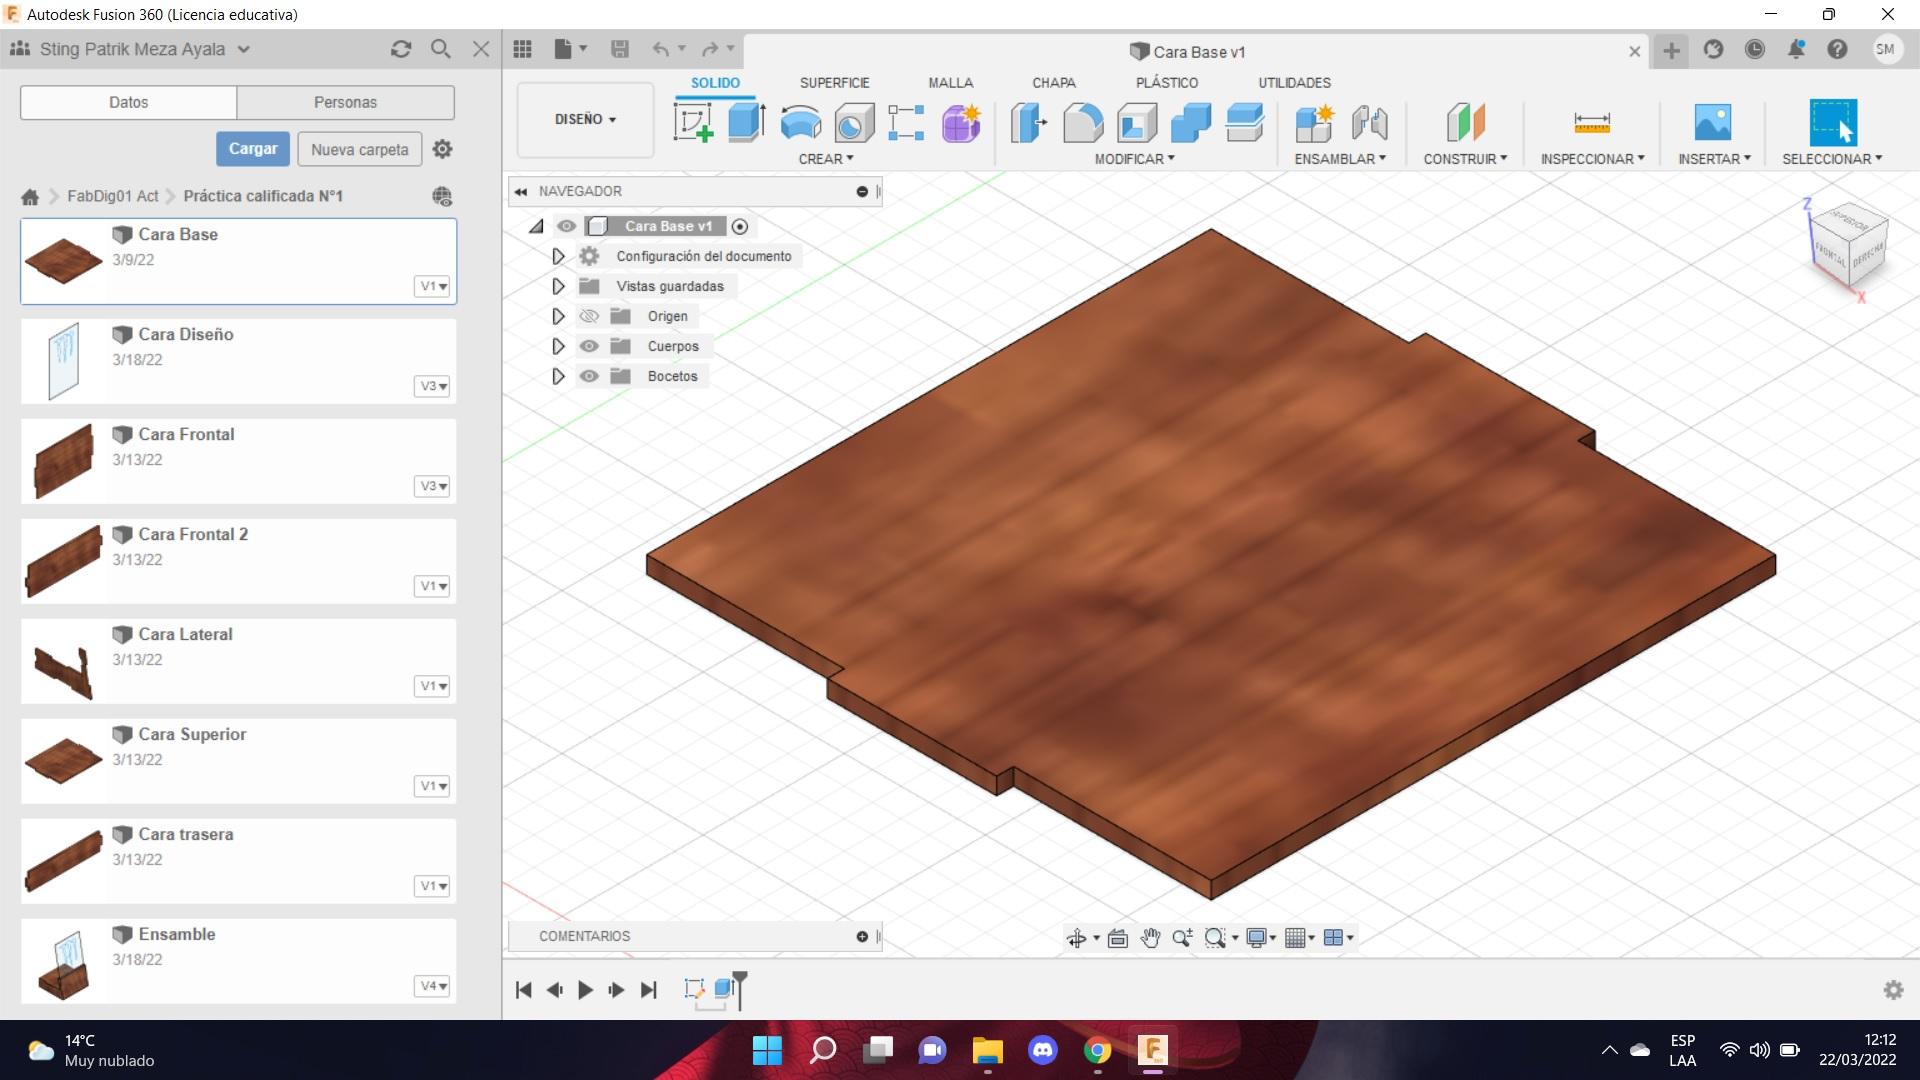The width and height of the screenshot is (1920, 1080).
Task: Open the Insert image icon under Insertar
Action: tap(1712, 122)
